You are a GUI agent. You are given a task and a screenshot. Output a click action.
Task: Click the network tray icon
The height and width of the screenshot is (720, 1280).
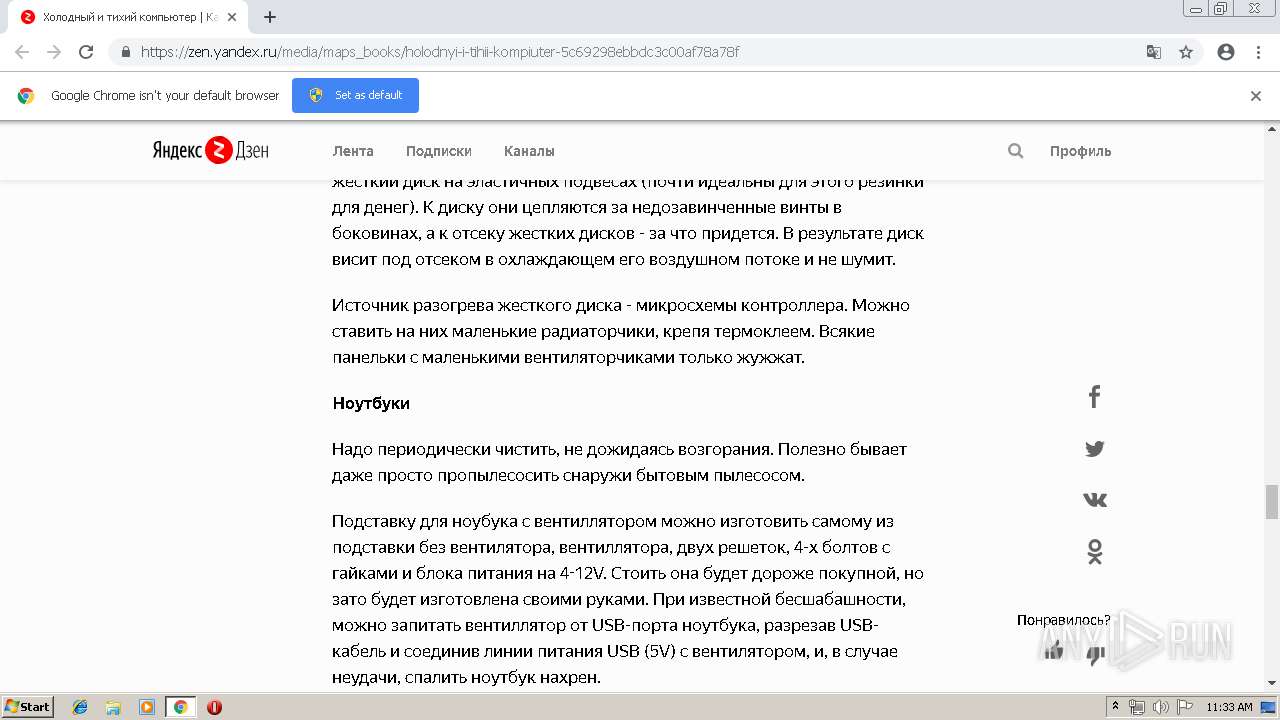(1137, 707)
